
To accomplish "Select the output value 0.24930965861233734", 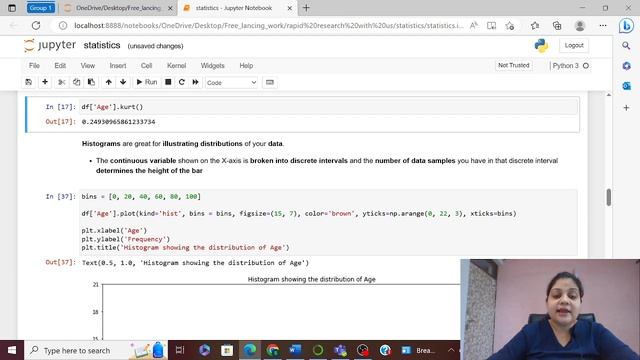I will 118,122.
